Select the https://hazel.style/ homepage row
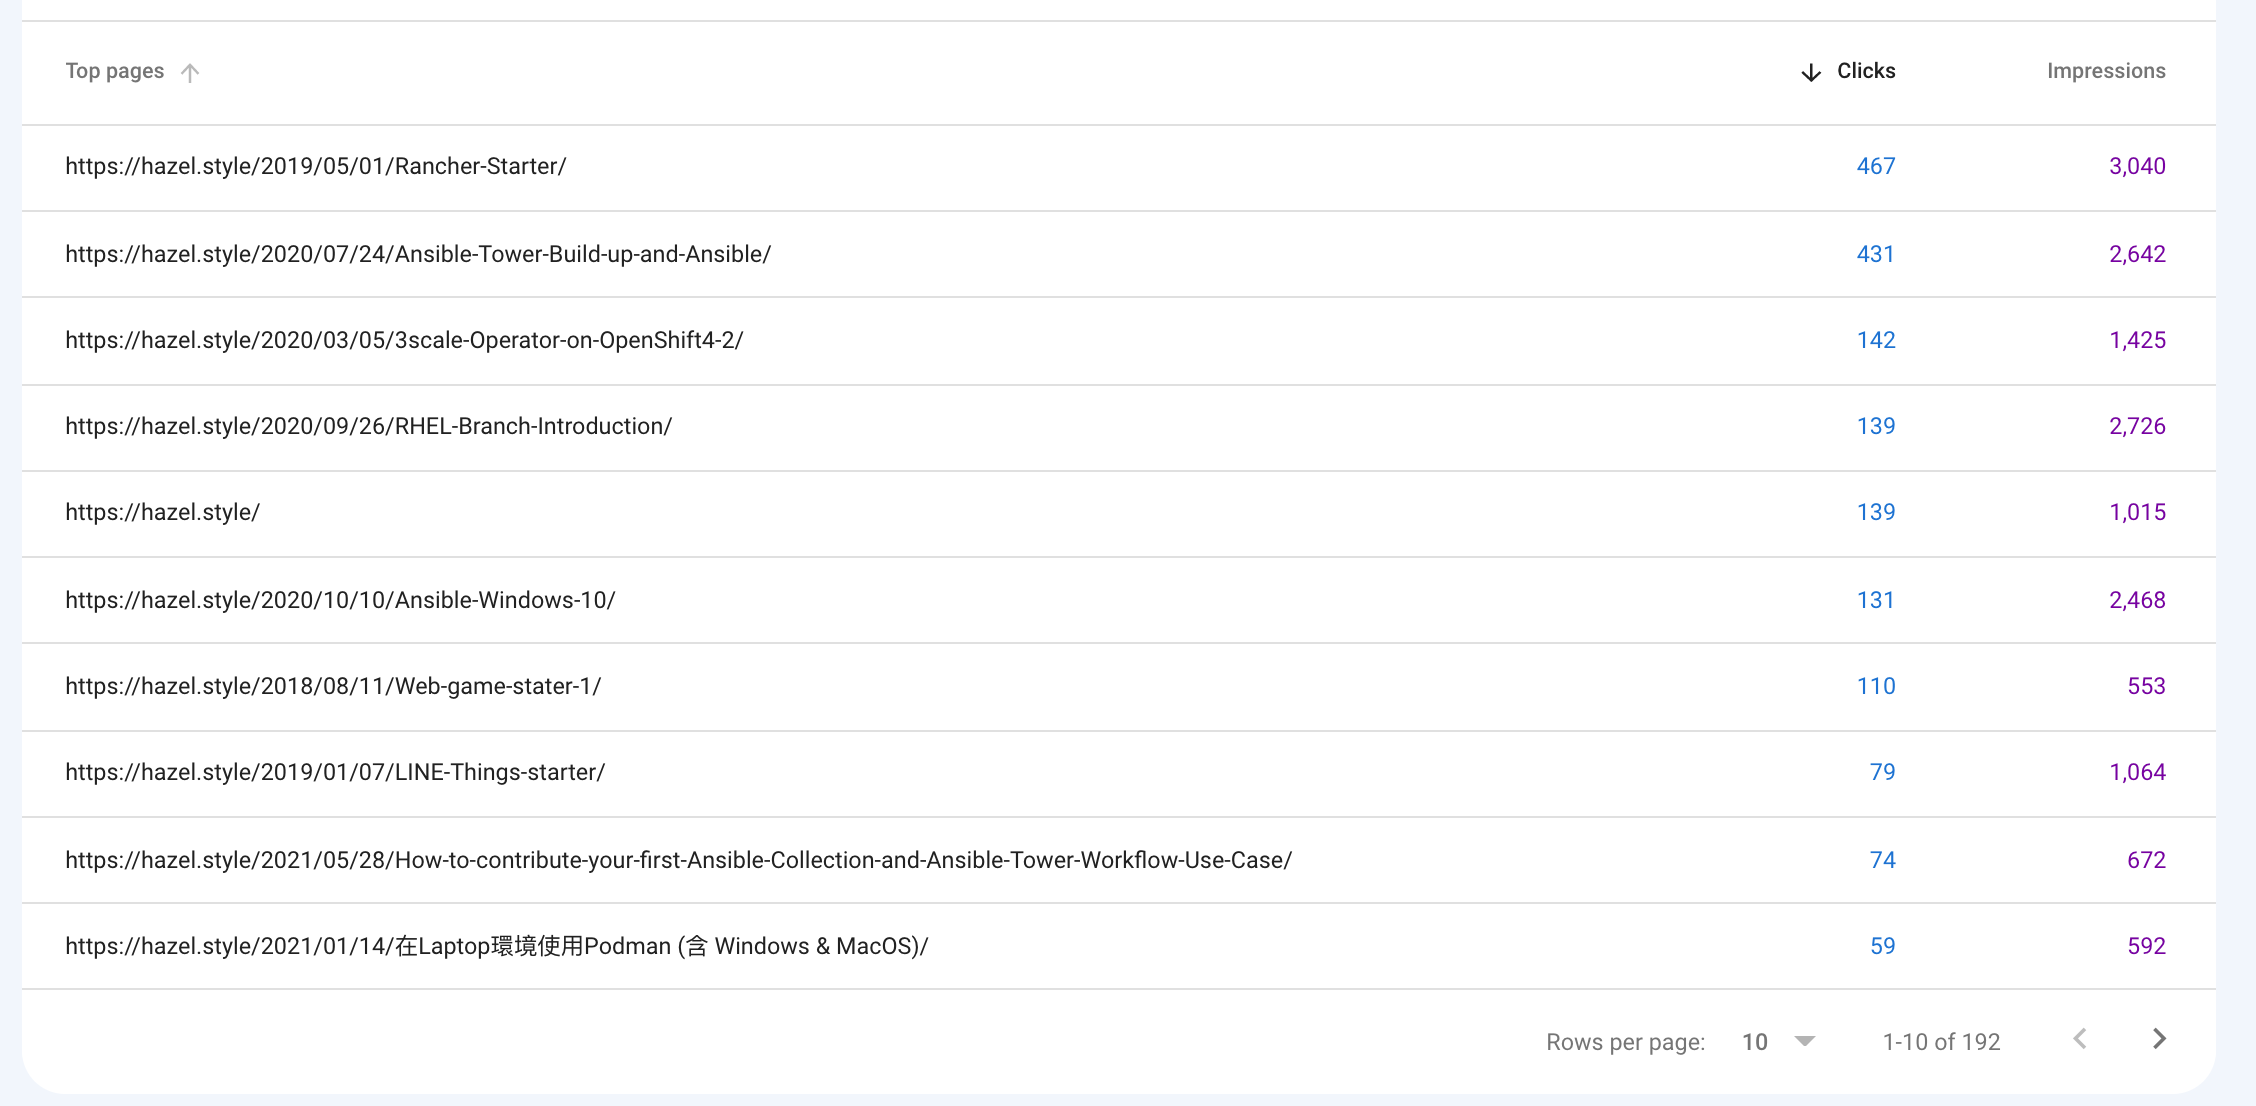The width and height of the screenshot is (2256, 1106). pos(1119,513)
